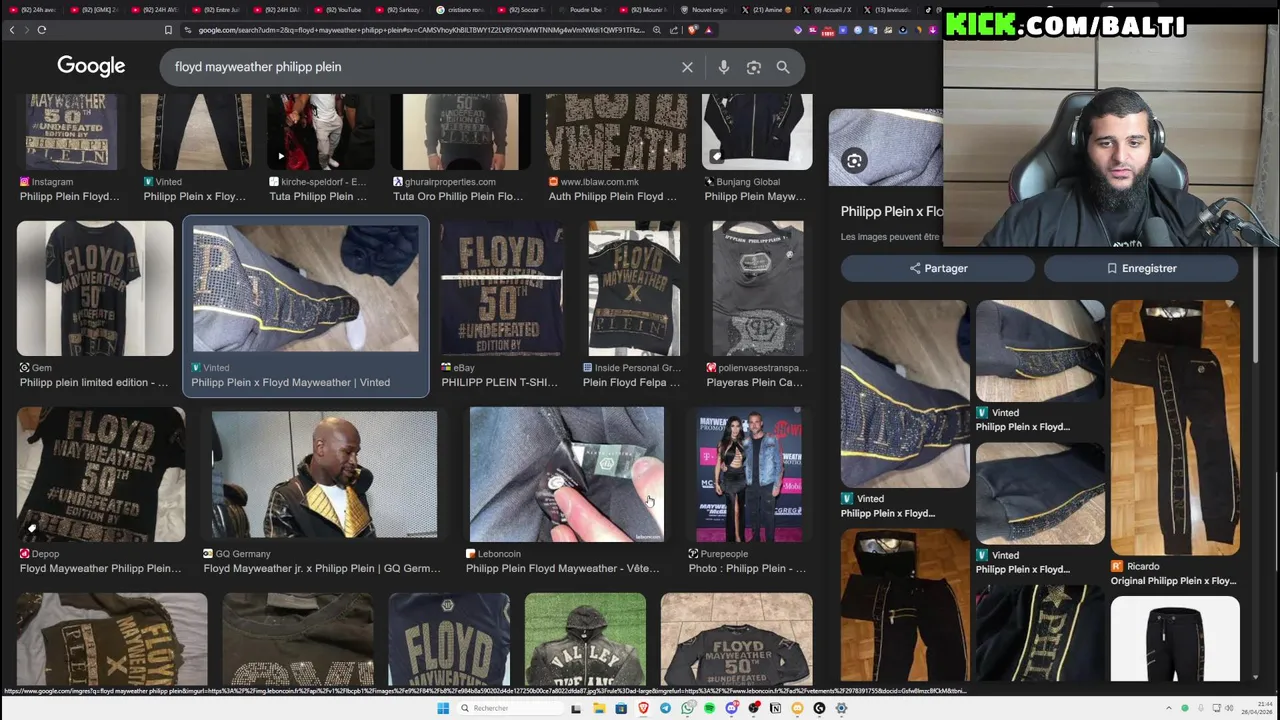Open the Inside Personal Gr... hoodie thumbnail

coord(634,288)
